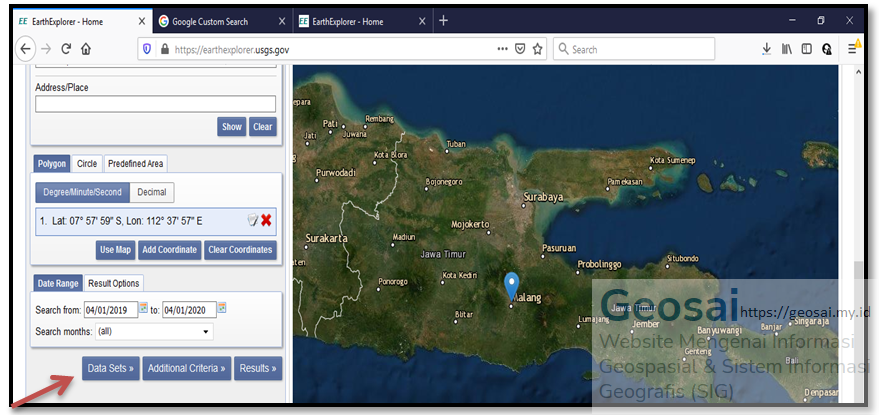Click the scrollbar up arrow
This screenshot has width=879, height=415.
[x=858, y=72]
